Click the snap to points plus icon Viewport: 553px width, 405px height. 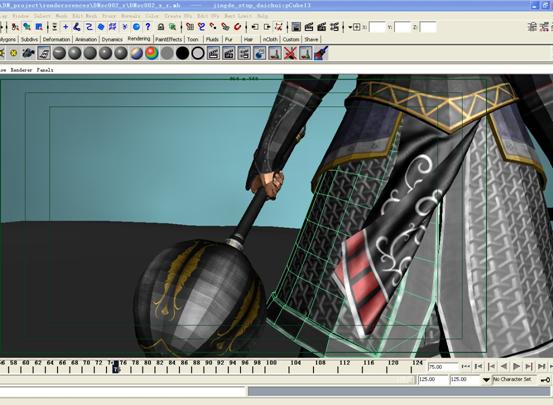[x=66, y=27]
